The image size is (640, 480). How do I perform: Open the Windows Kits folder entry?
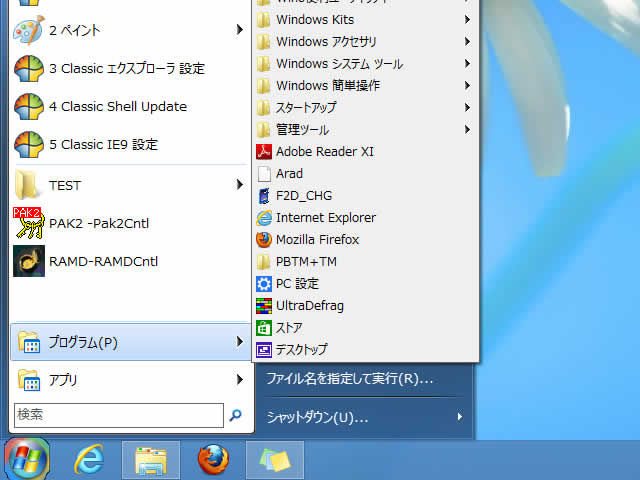pos(365,19)
